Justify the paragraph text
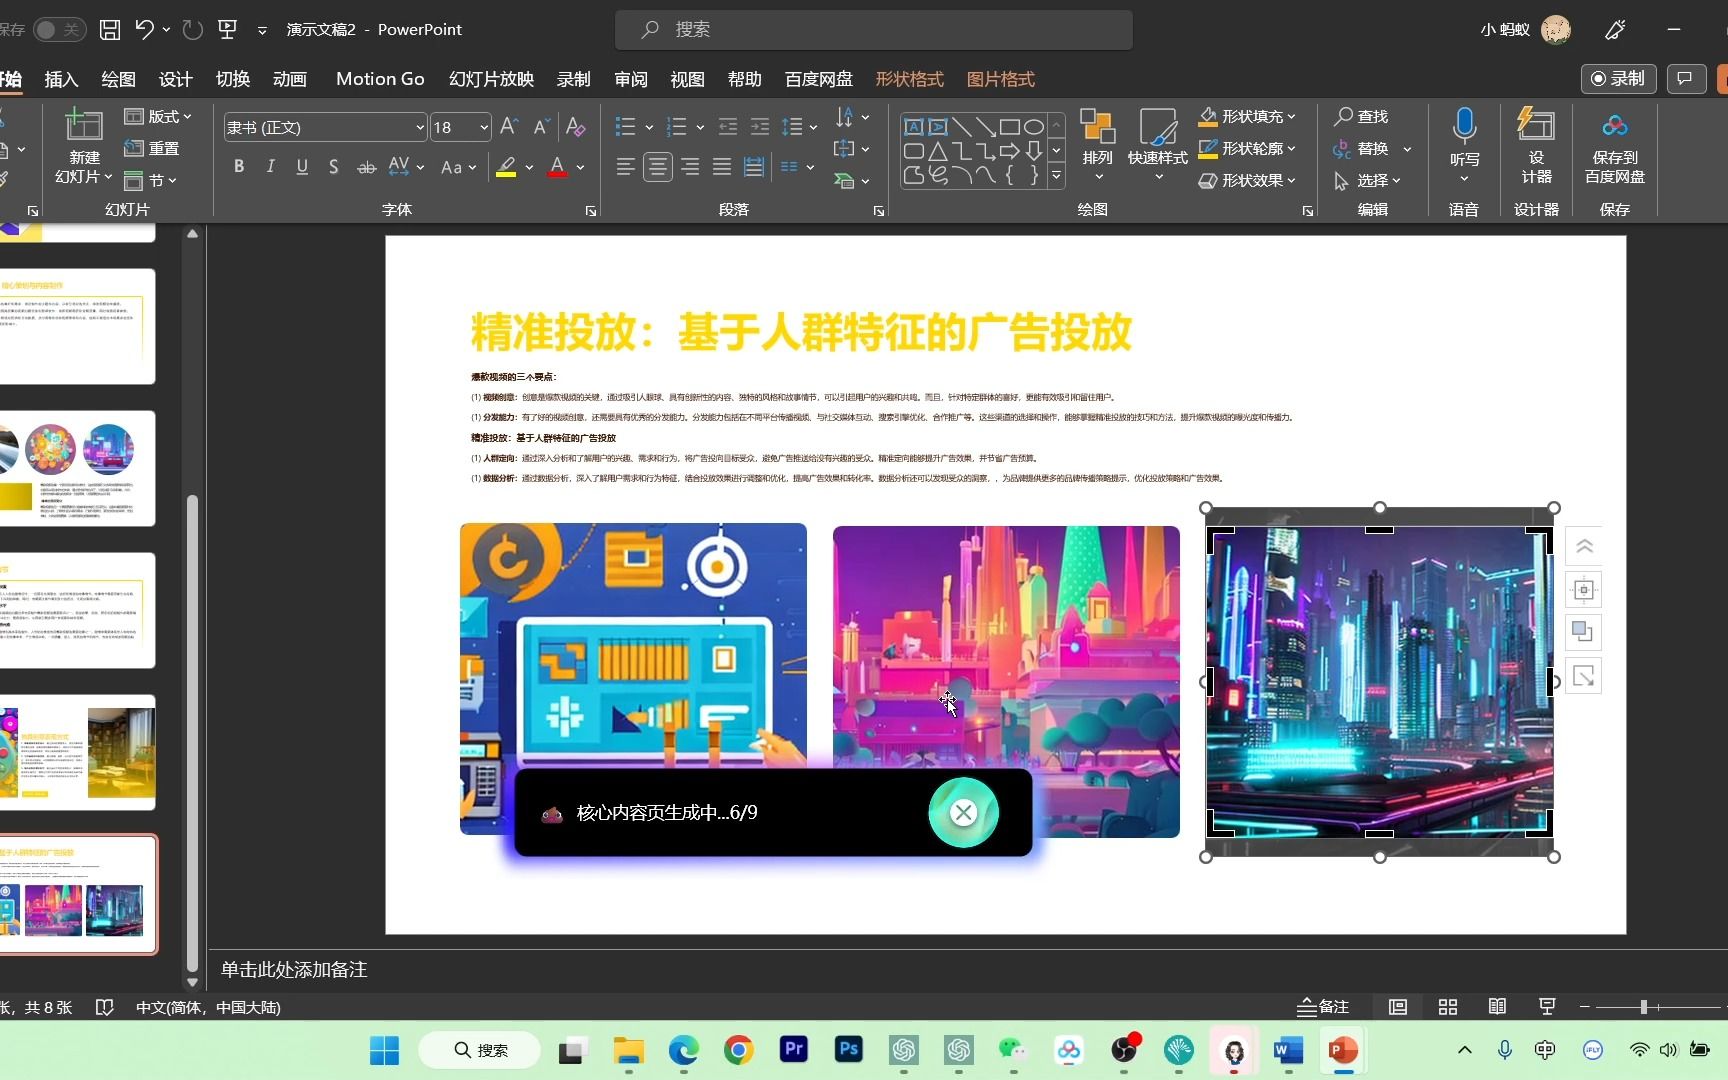Screen dimensions: 1728x1080 coord(722,167)
